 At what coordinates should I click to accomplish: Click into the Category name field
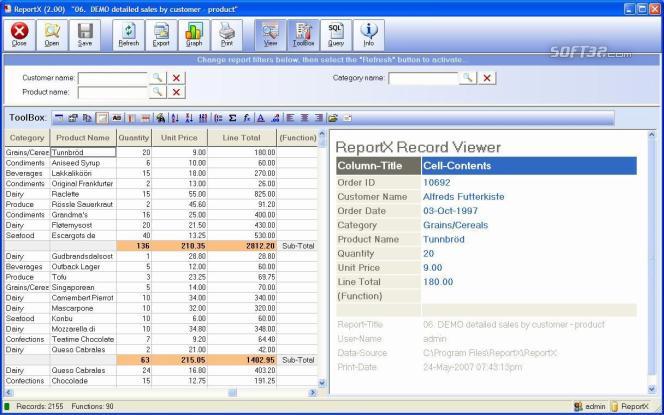click(x=423, y=78)
